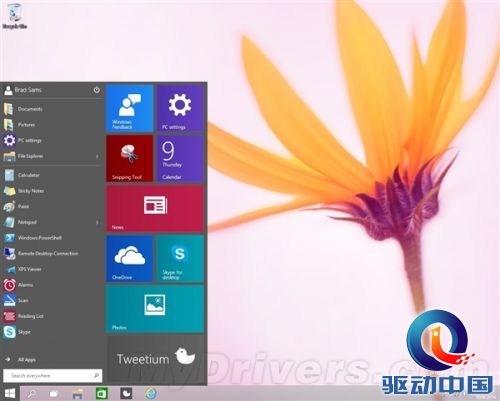
Task: Launch PC settings from the left app list
Action: 52,140
